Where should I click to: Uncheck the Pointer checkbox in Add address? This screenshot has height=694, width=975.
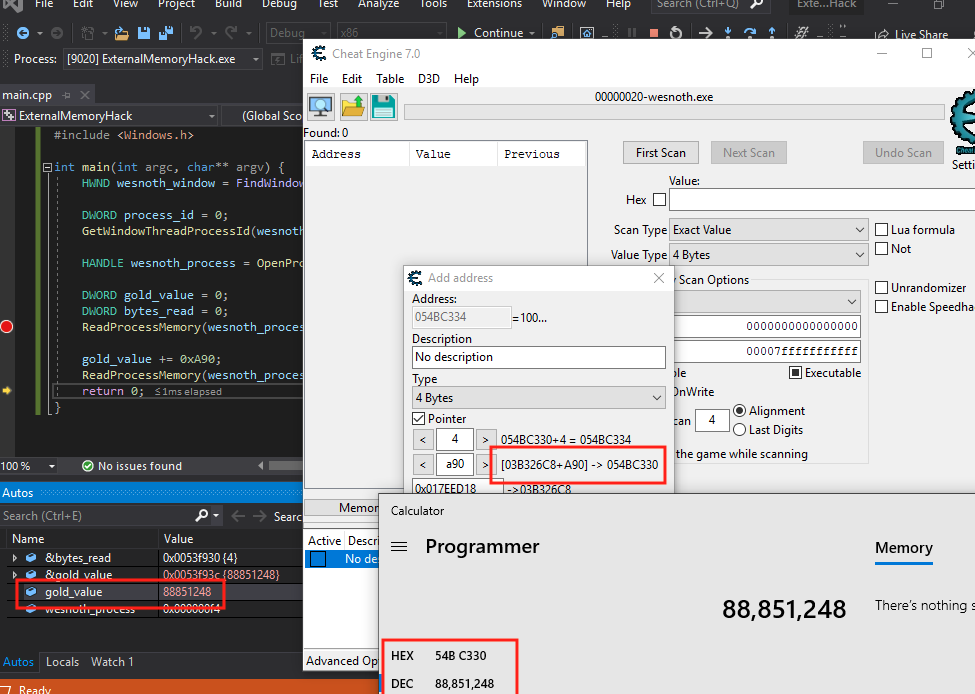[x=418, y=419]
